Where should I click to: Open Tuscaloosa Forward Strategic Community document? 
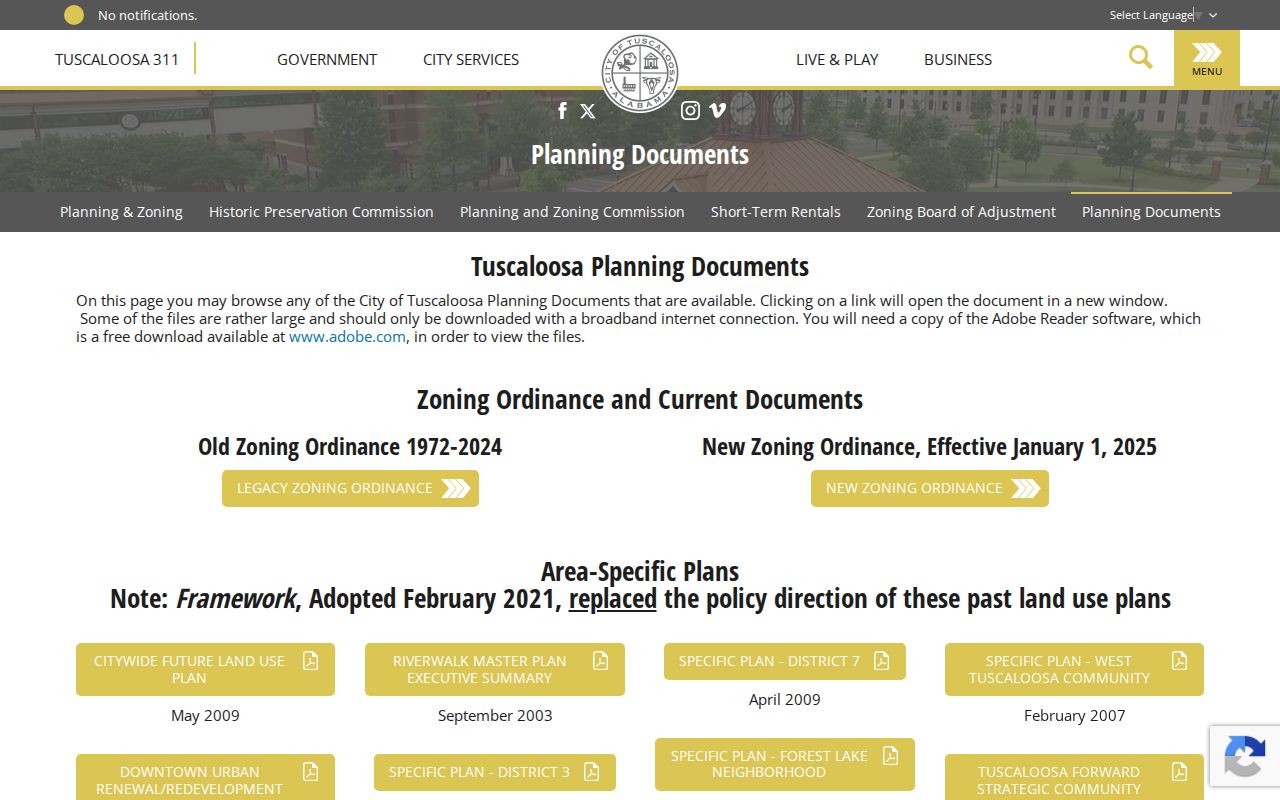click(1074, 778)
